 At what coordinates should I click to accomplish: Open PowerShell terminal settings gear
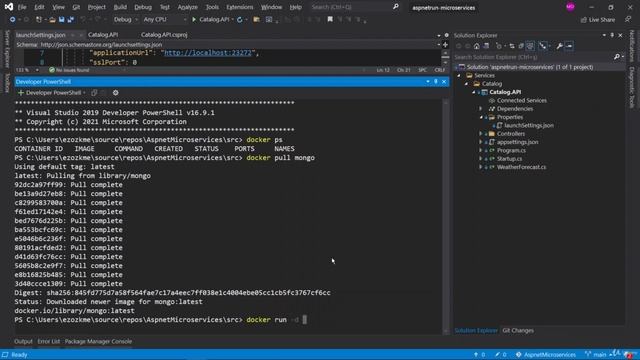point(116,93)
